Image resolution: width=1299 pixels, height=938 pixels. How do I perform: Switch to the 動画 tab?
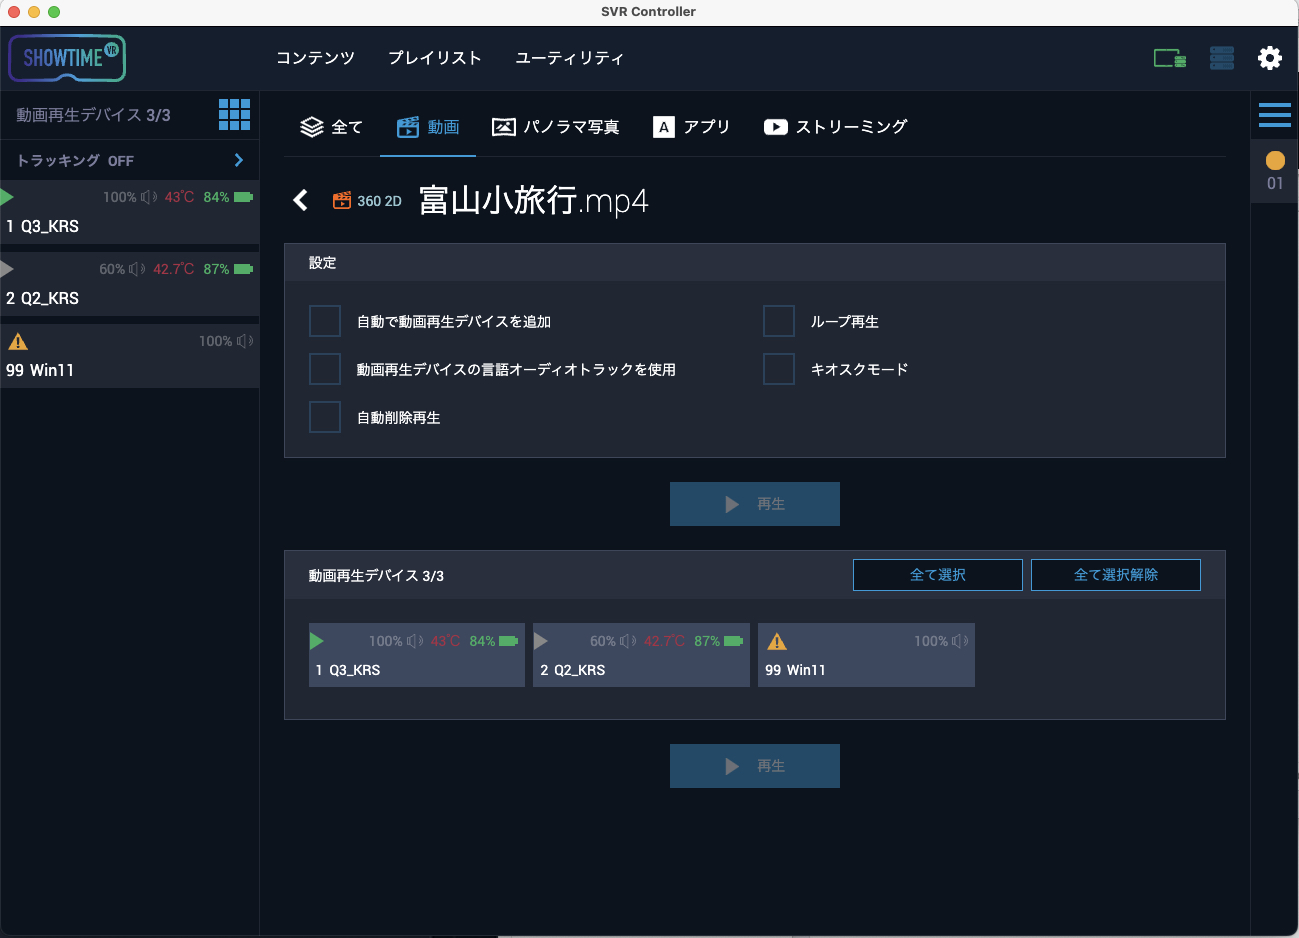pyautogui.click(x=428, y=127)
